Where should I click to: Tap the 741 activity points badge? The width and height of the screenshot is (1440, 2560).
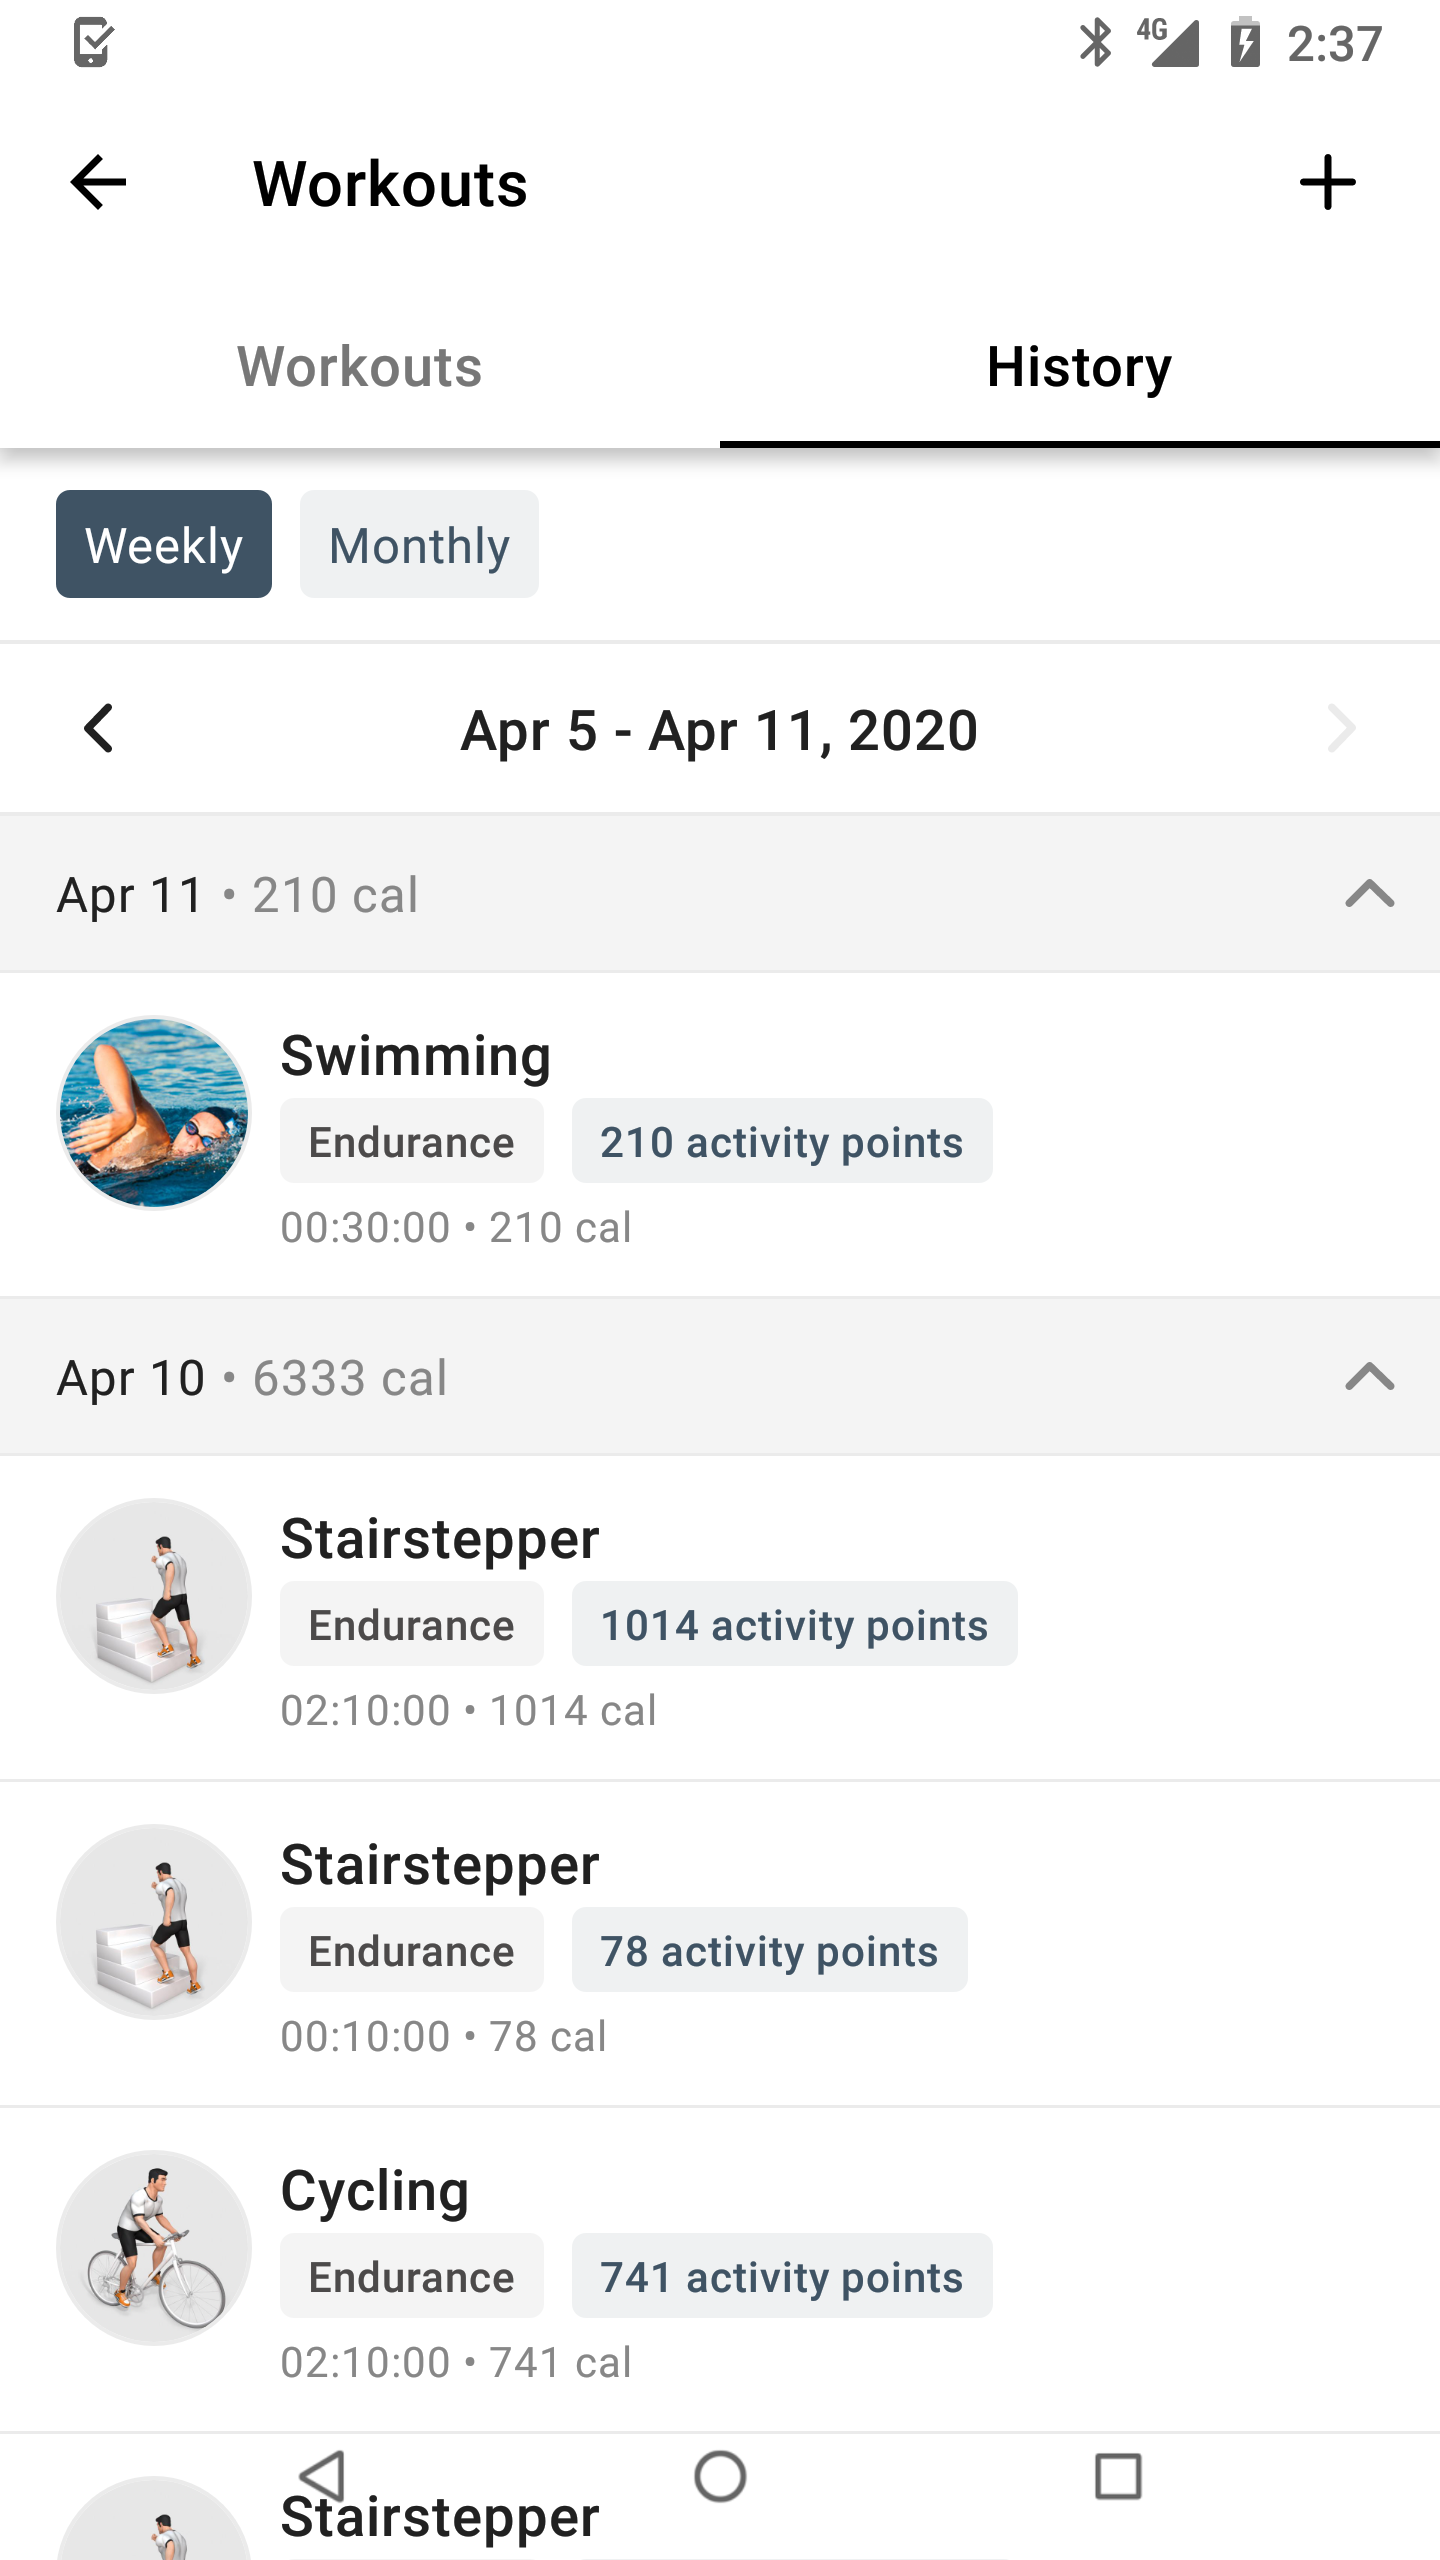782,2276
